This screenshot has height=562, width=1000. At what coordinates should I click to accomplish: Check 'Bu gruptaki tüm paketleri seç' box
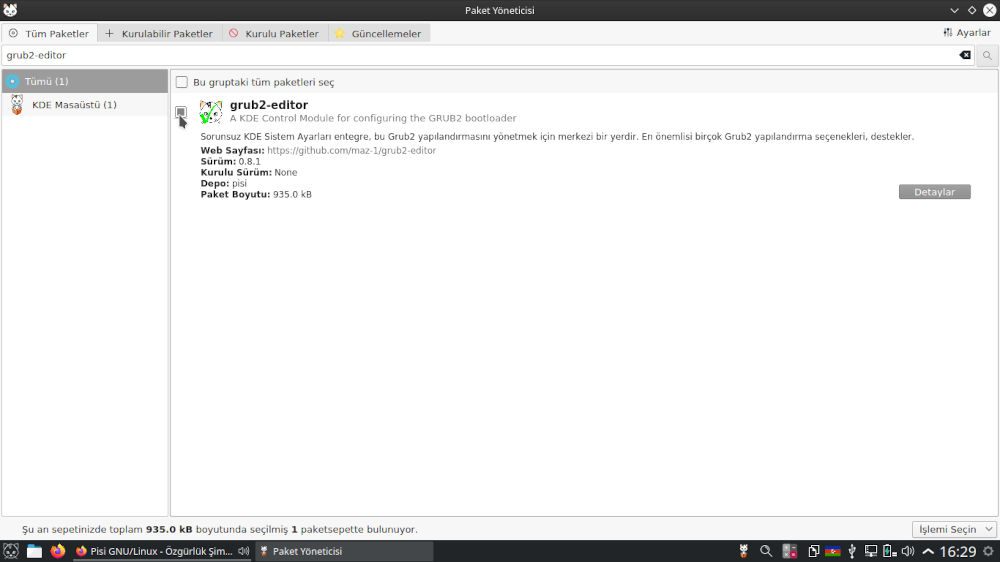click(182, 82)
